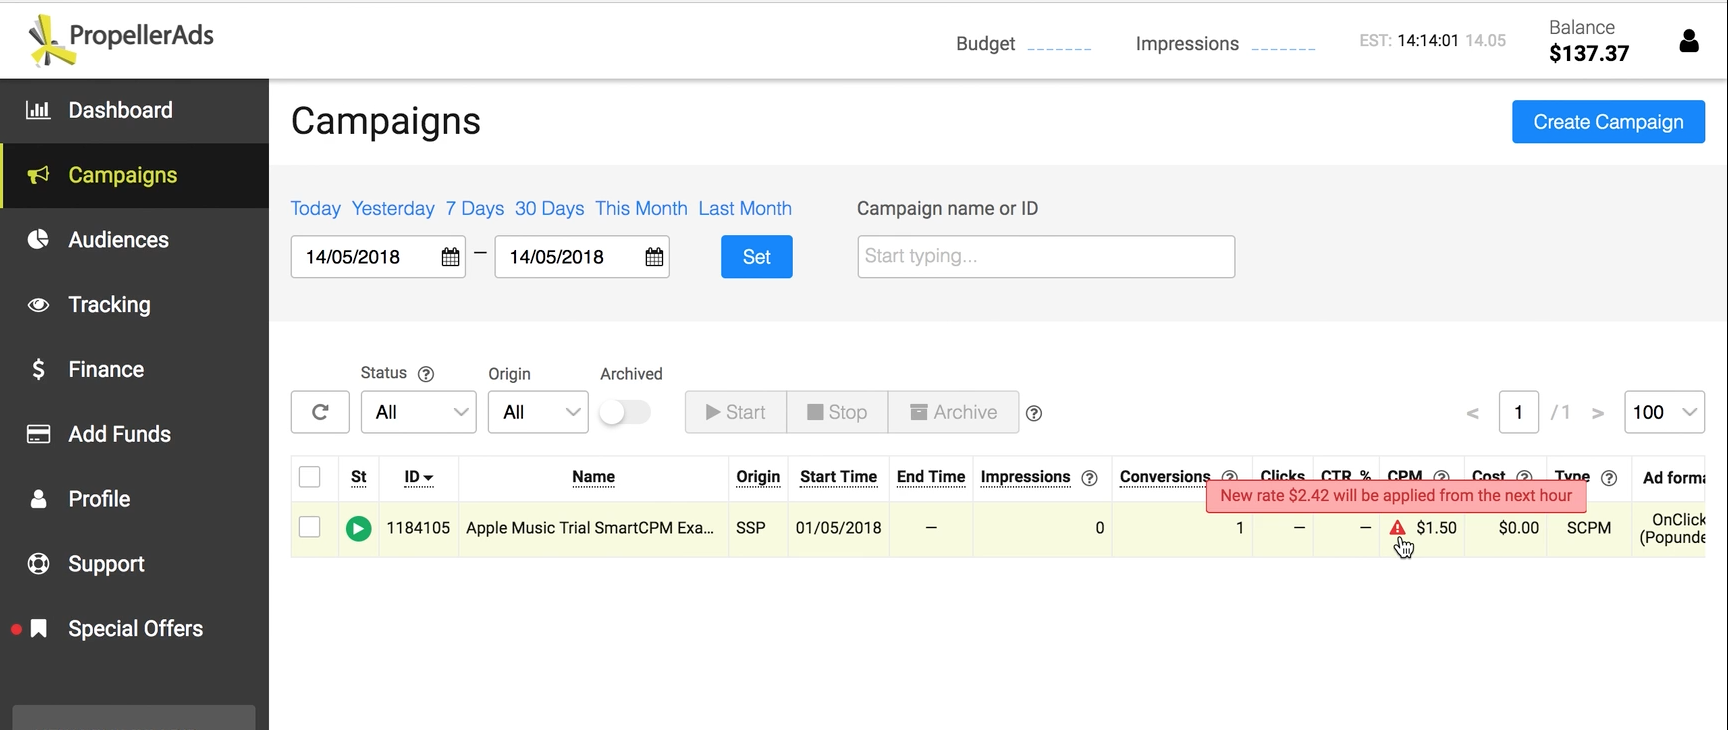Click Impressions column help icon
Viewport: 1728px width, 730px height.
coord(1090,478)
